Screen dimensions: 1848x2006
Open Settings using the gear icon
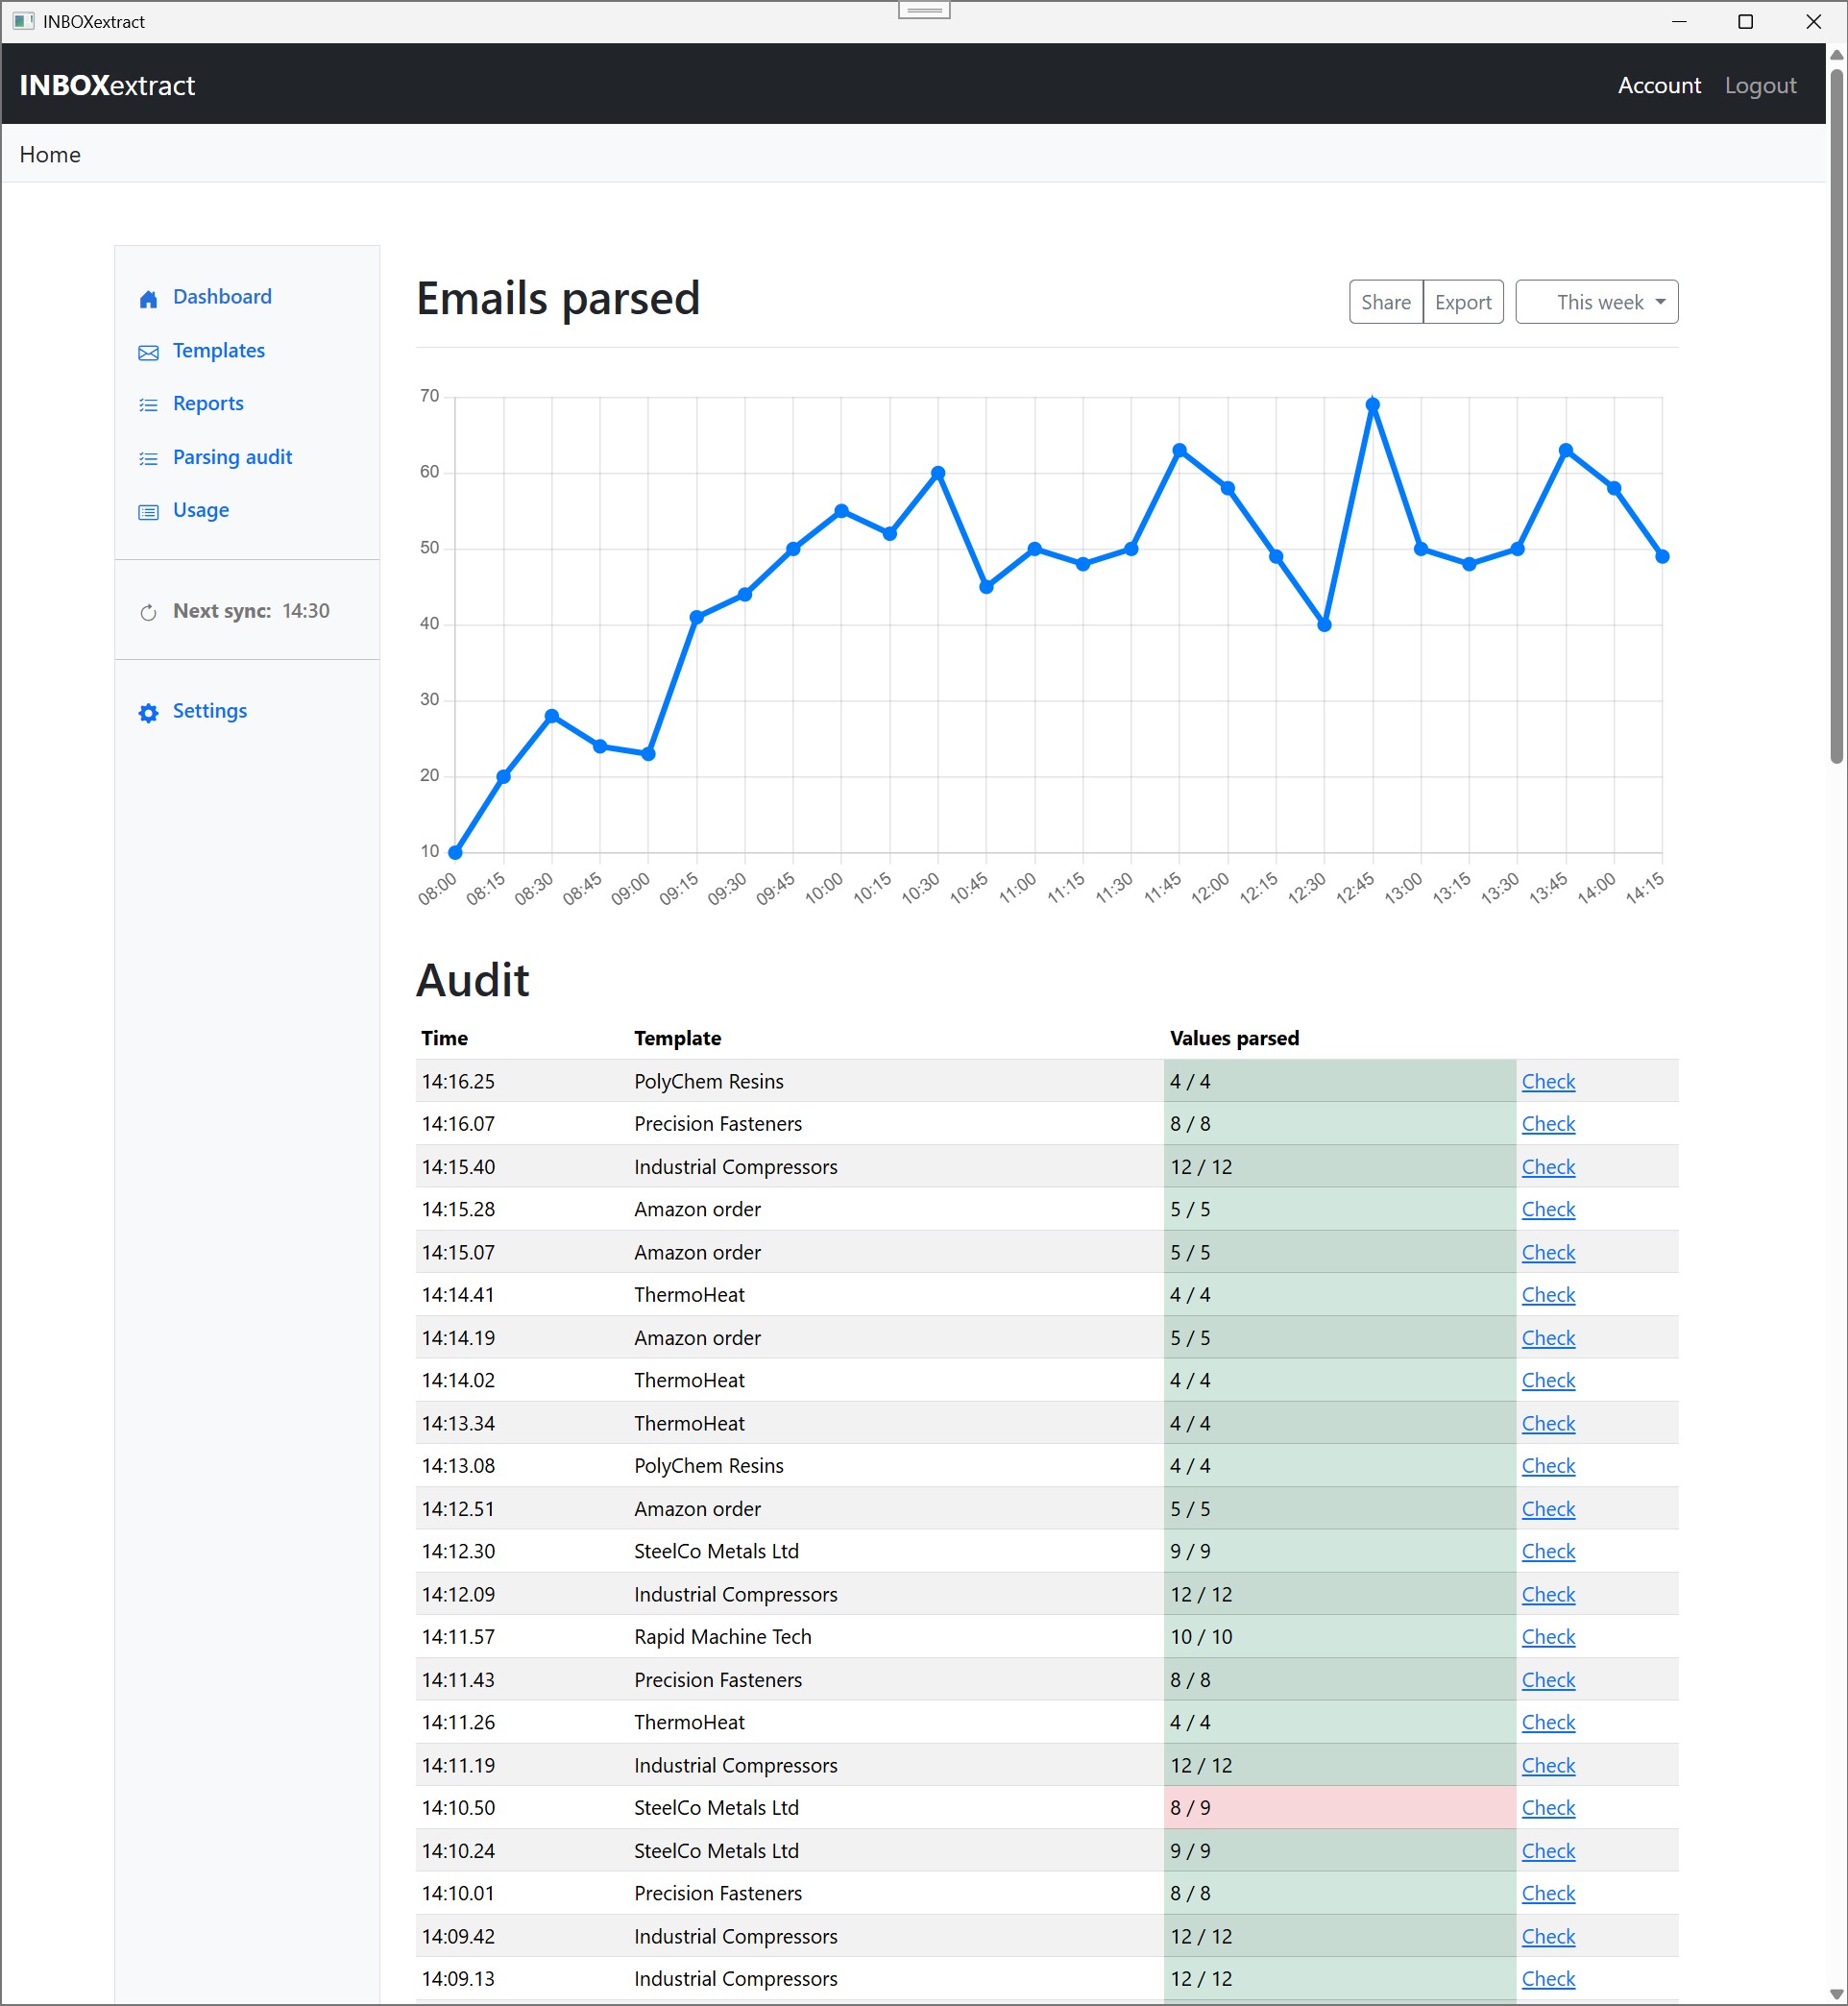148,712
